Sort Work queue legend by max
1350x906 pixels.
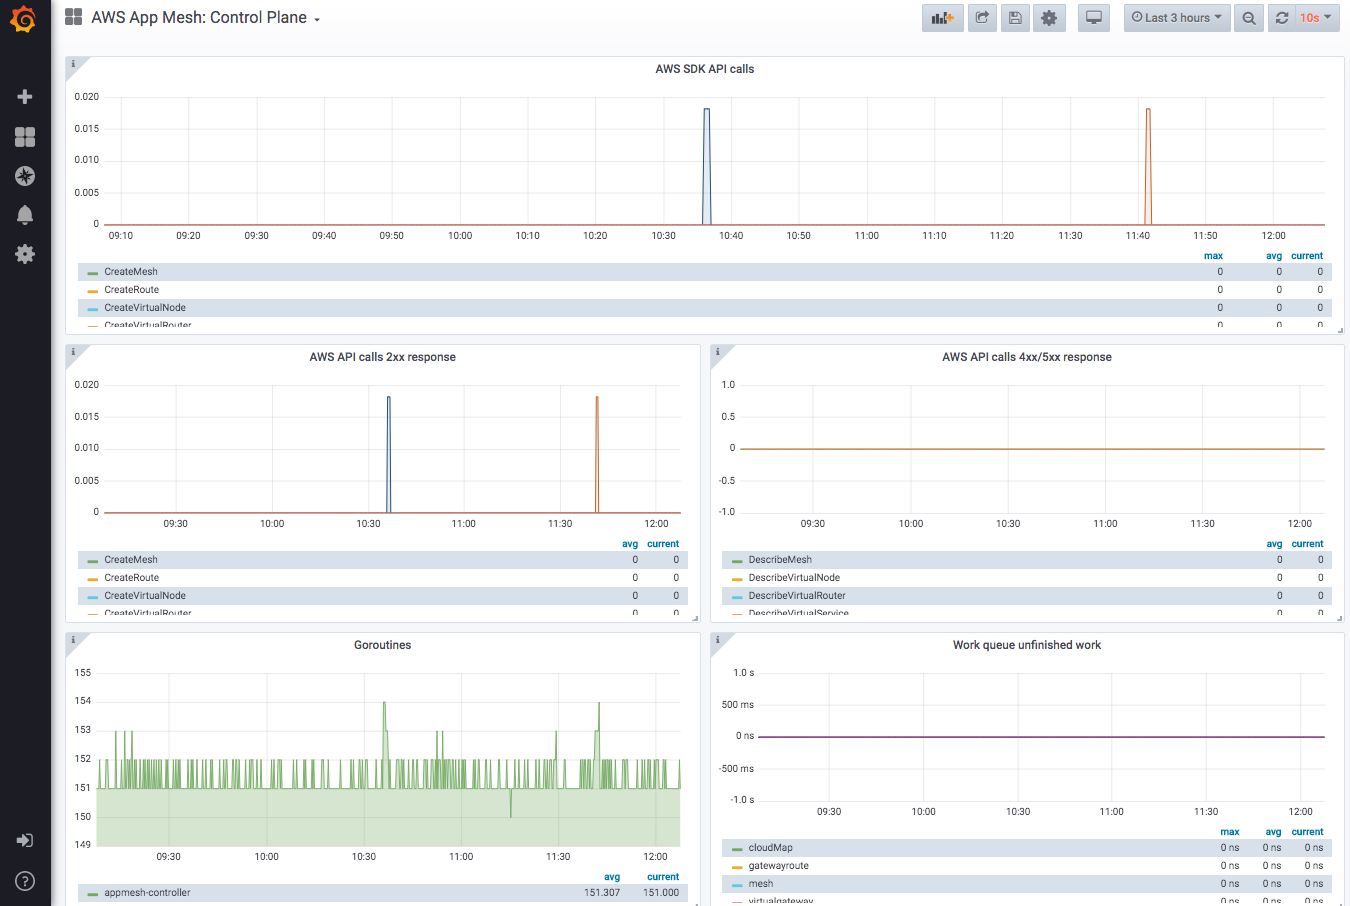[x=1229, y=832]
